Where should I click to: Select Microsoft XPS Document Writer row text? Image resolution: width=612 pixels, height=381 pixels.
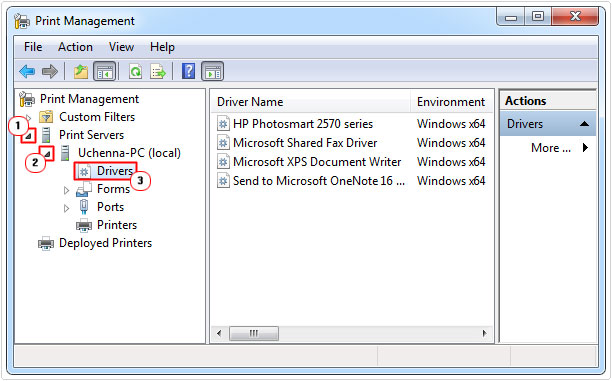coord(317,162)
